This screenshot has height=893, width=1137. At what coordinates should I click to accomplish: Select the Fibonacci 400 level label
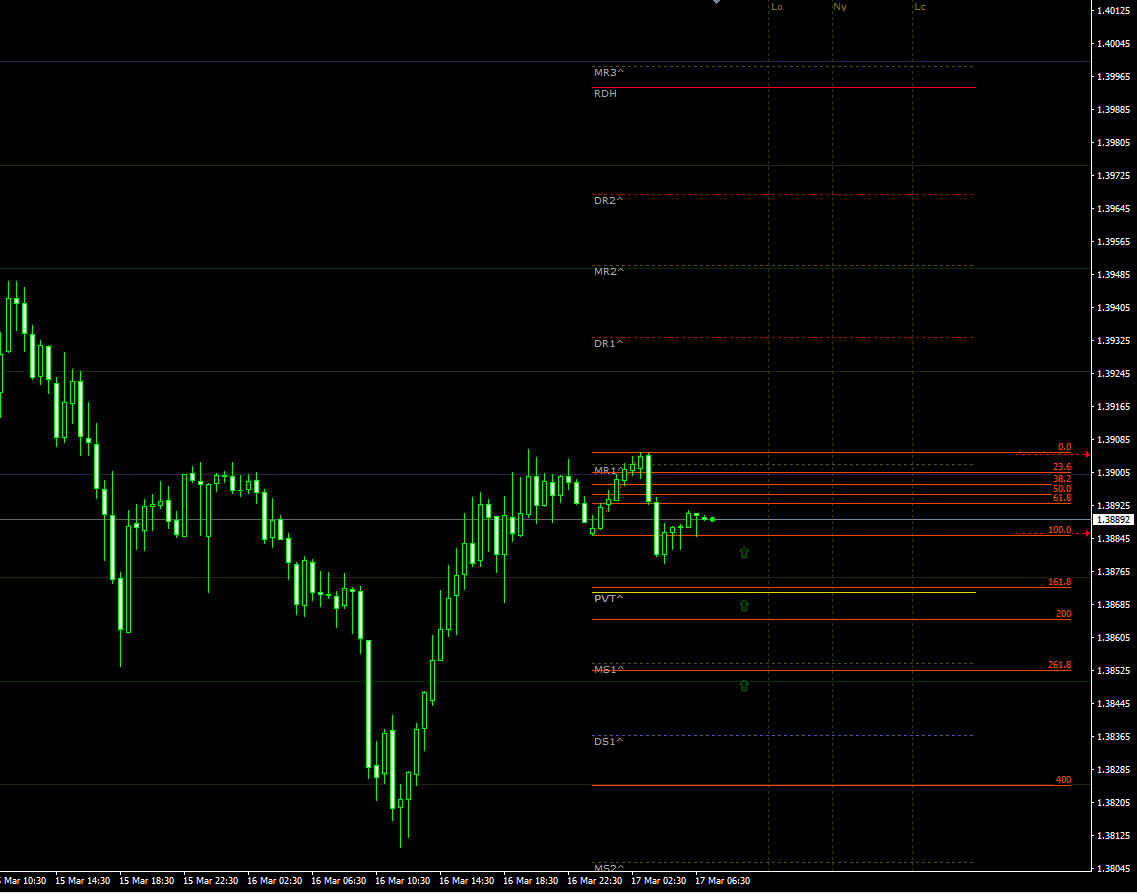pos(1063,780)
